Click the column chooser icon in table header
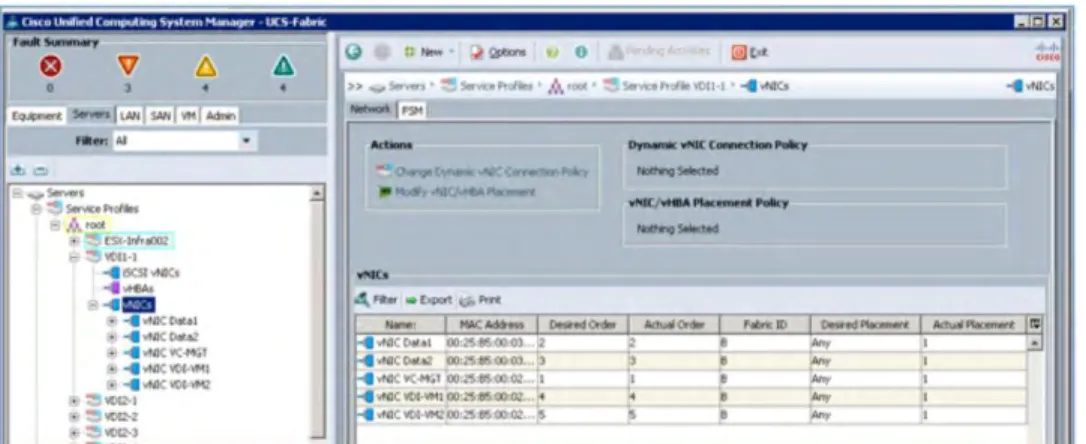Screen dimensions: 1086x444 (1037, 324)
